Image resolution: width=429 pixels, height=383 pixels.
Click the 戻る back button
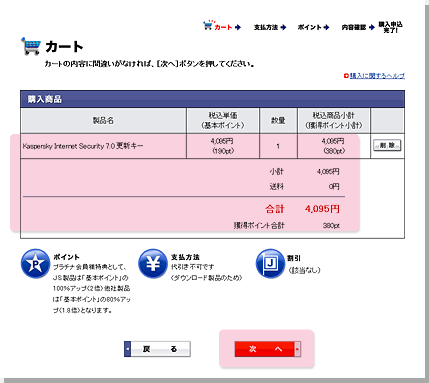click(157, 349)
